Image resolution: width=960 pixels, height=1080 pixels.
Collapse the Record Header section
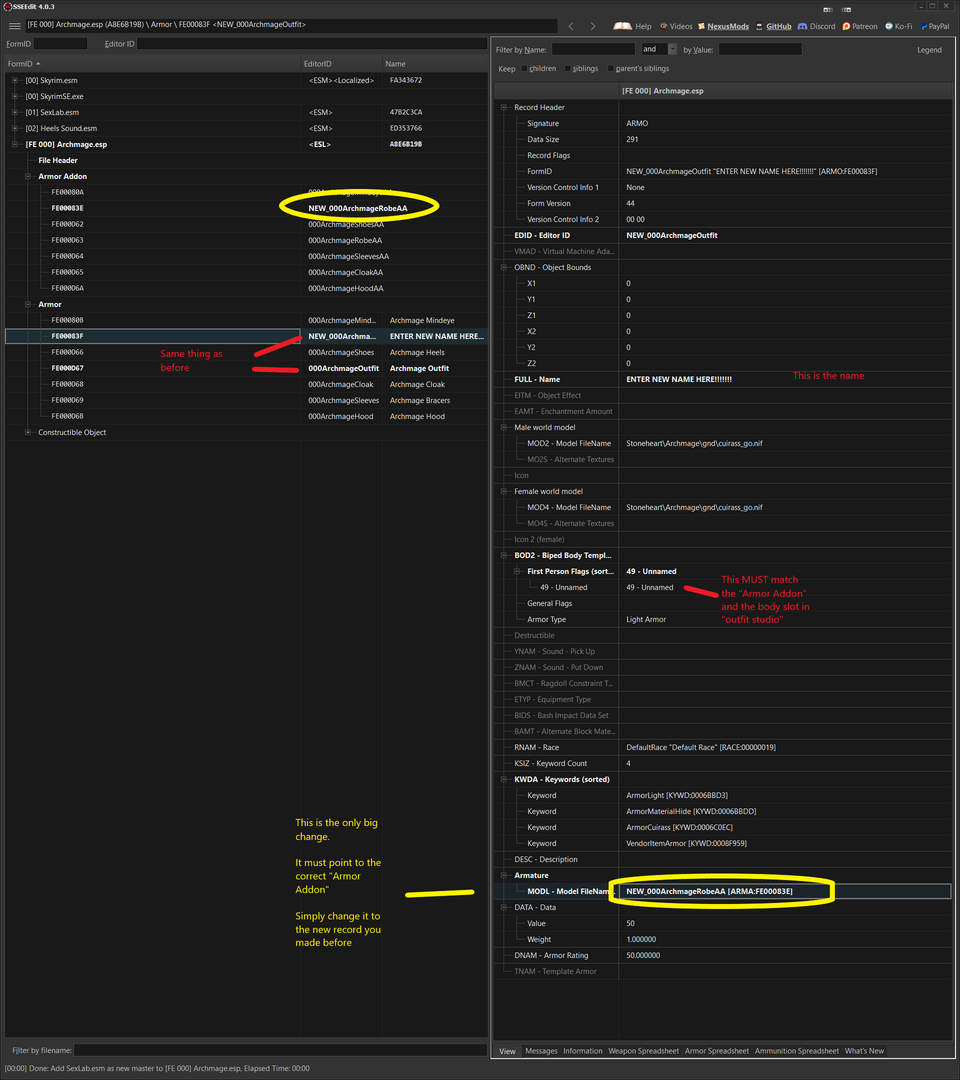click(503, 107)
